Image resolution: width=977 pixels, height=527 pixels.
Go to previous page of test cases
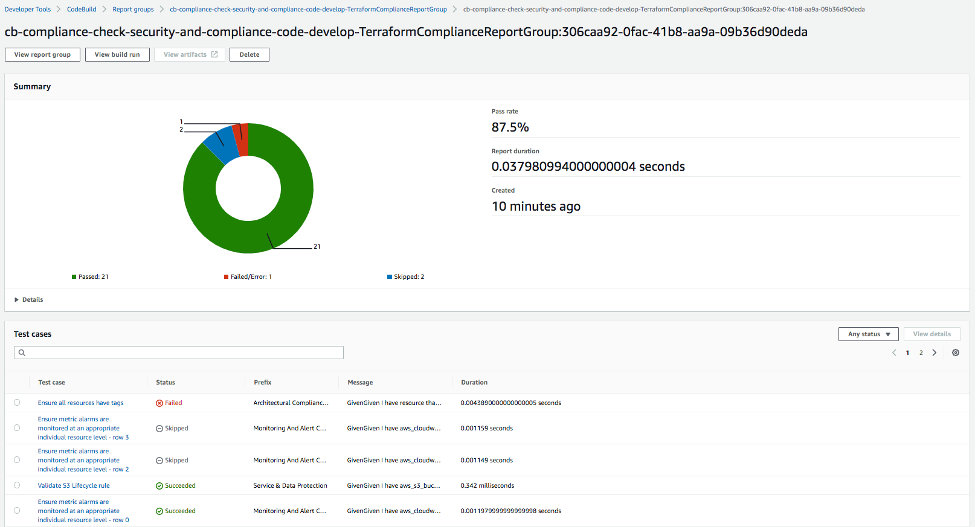click(x=894, y=353)
